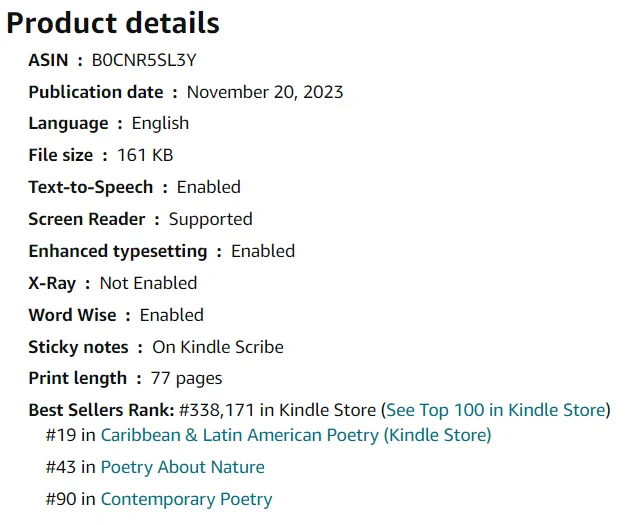Click the #90 rank number text
Viewport: 638px width, 525px height.
coord(61,499)
